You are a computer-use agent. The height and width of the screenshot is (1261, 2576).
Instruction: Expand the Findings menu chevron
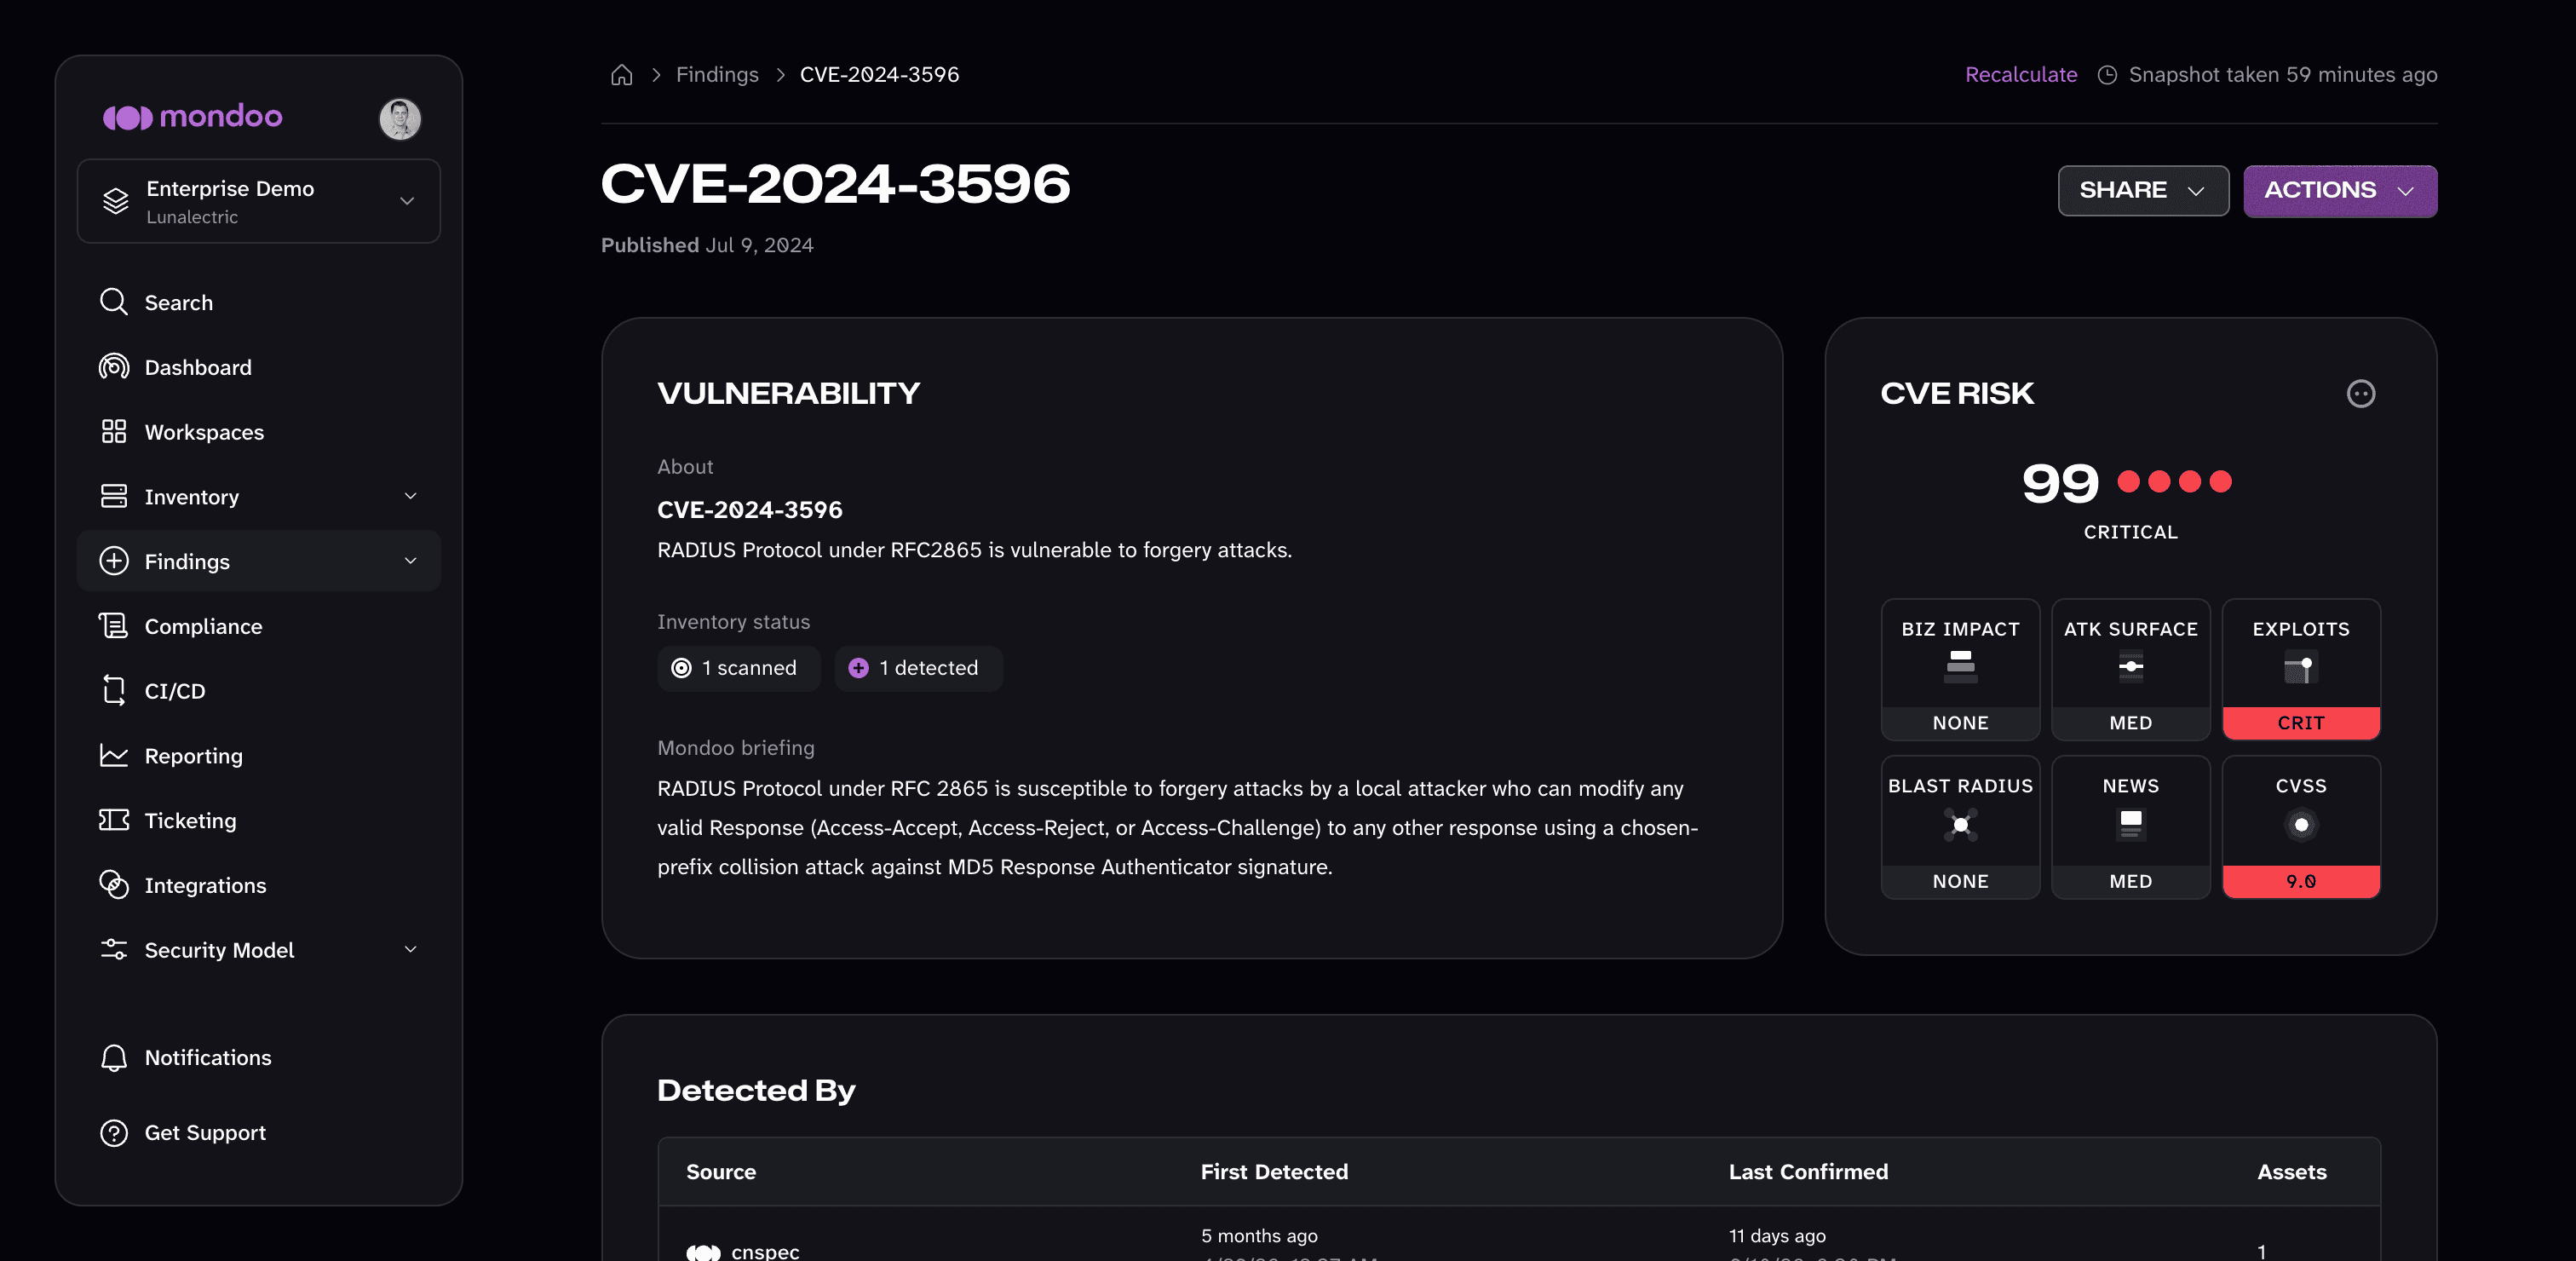pos(410,561)
